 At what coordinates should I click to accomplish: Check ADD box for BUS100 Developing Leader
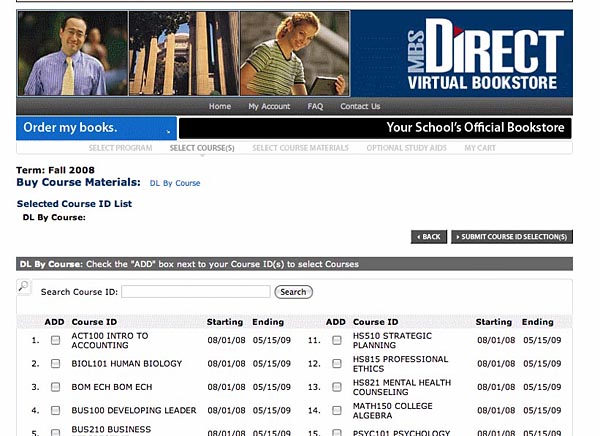coord(55,410)
